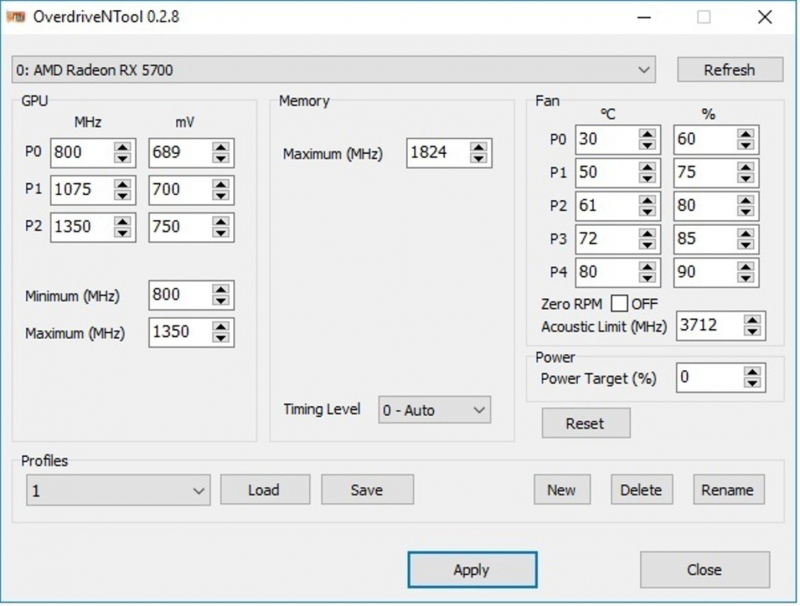Click the Apply button

coord(472,569)
